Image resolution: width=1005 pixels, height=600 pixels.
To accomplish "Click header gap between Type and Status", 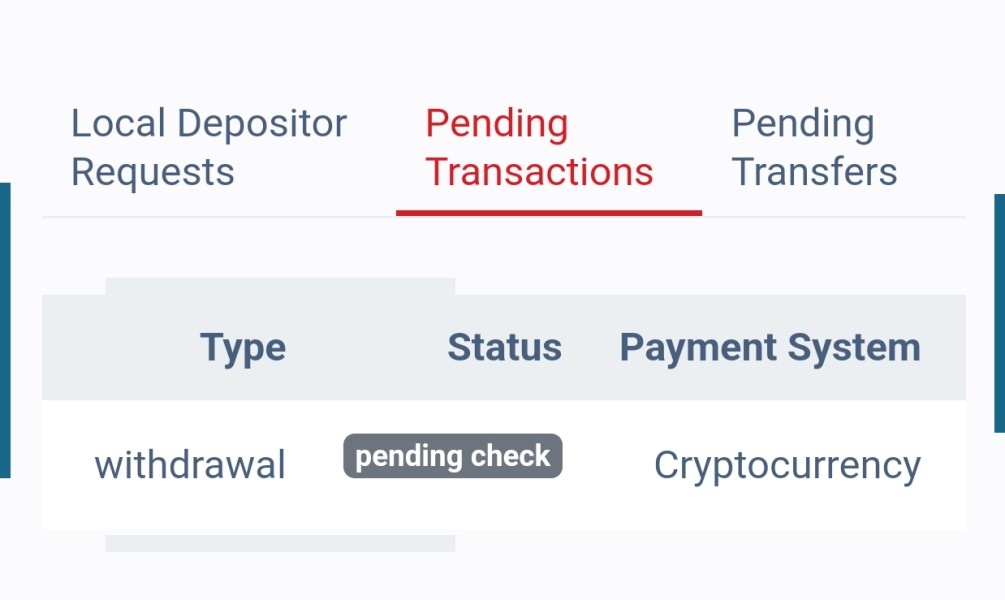I will click(x=365, y=348).
